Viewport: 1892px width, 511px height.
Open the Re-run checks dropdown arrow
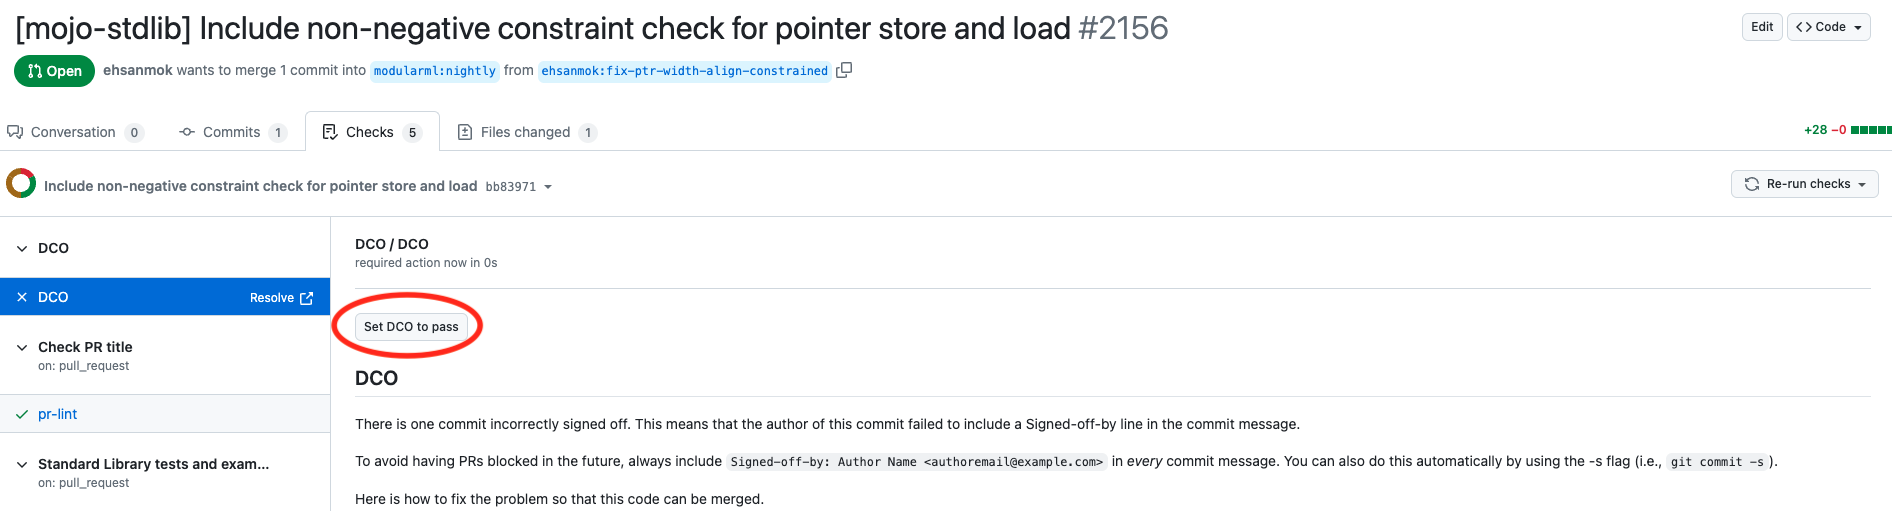[1862, 185]
